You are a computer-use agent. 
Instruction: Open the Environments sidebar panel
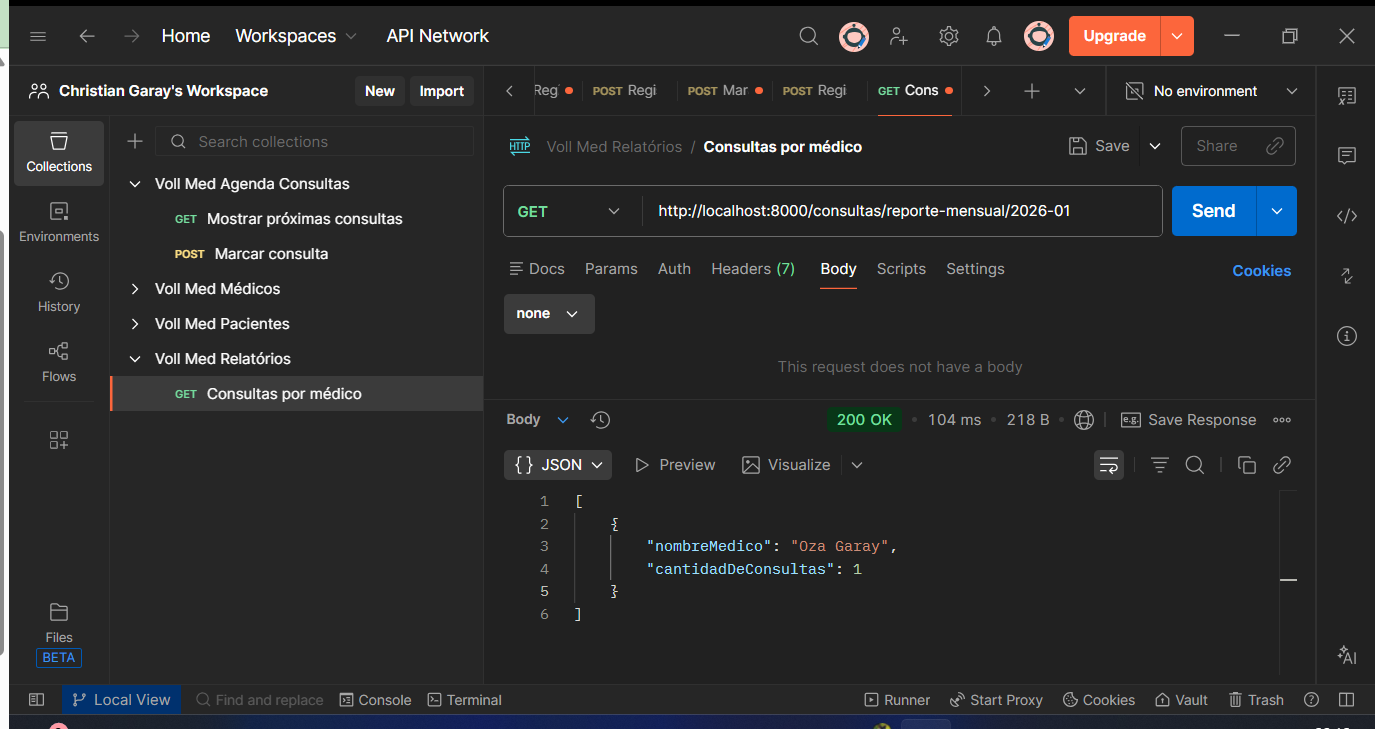(x=59, y=222)
